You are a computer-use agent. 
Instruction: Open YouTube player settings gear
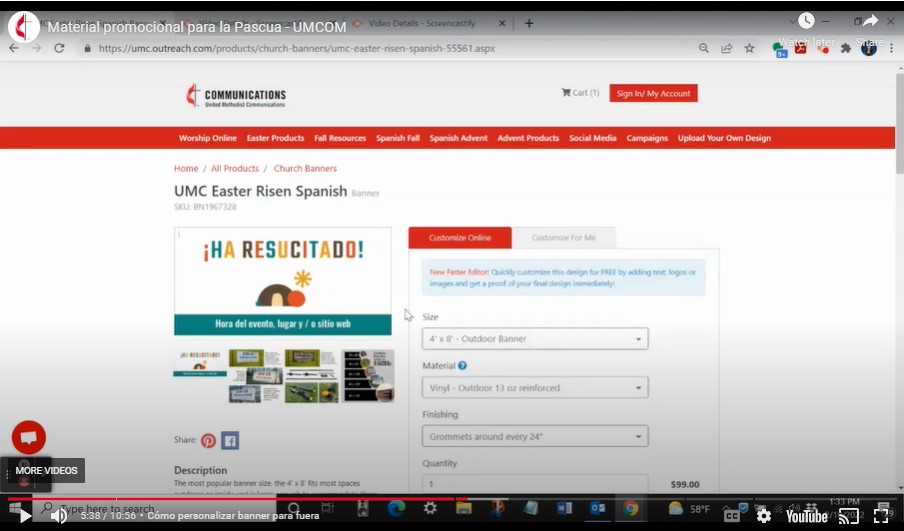tap(764, 516)
